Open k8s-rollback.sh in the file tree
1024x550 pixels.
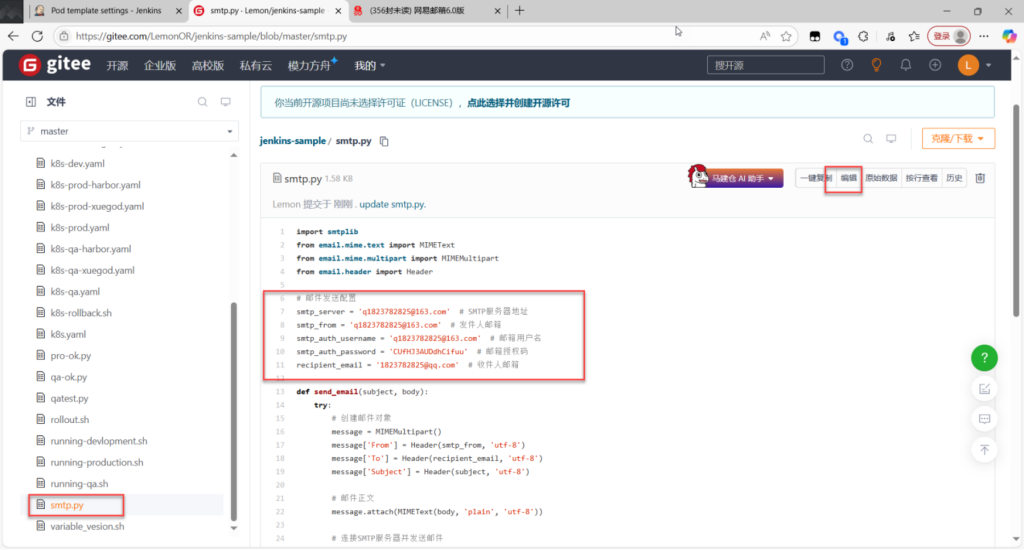[81, 313]
